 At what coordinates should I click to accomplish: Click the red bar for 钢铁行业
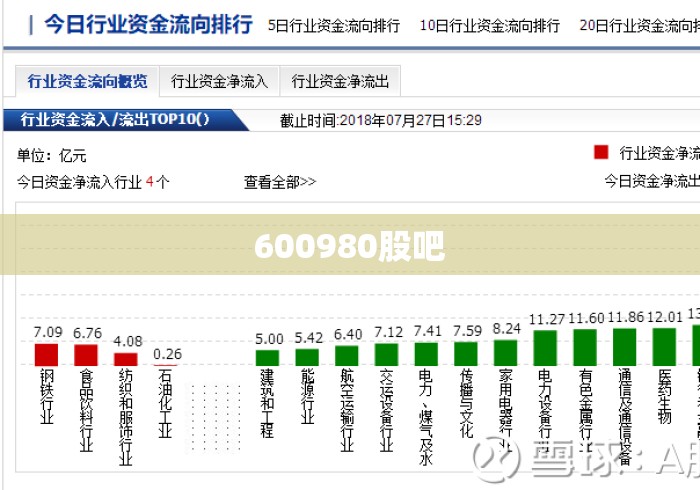click(x=46, y=354)
